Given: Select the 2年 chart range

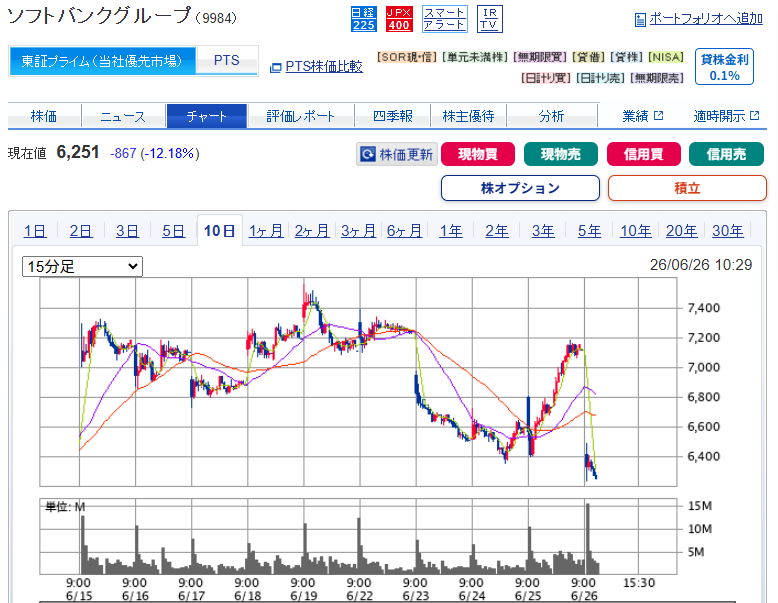Looking at the screenshot, I should tap(497, 231).
